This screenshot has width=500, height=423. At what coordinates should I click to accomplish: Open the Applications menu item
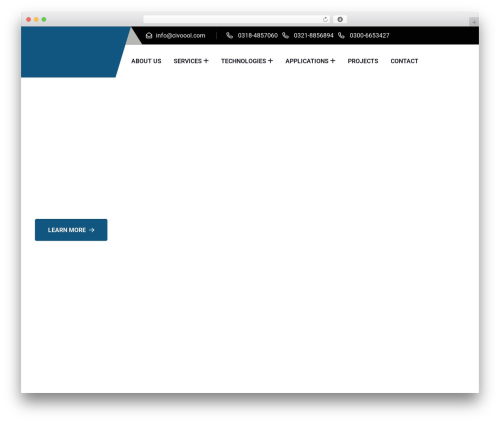pyautogui.click(x=307, y=61)
